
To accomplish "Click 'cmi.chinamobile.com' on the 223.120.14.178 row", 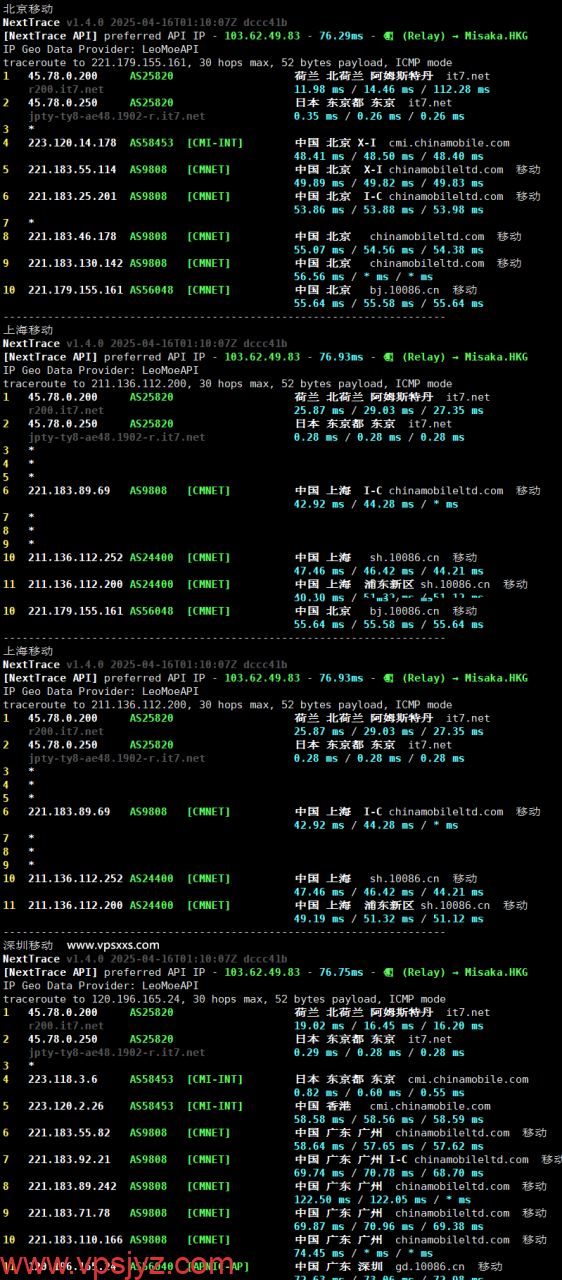I will (449, 143).
